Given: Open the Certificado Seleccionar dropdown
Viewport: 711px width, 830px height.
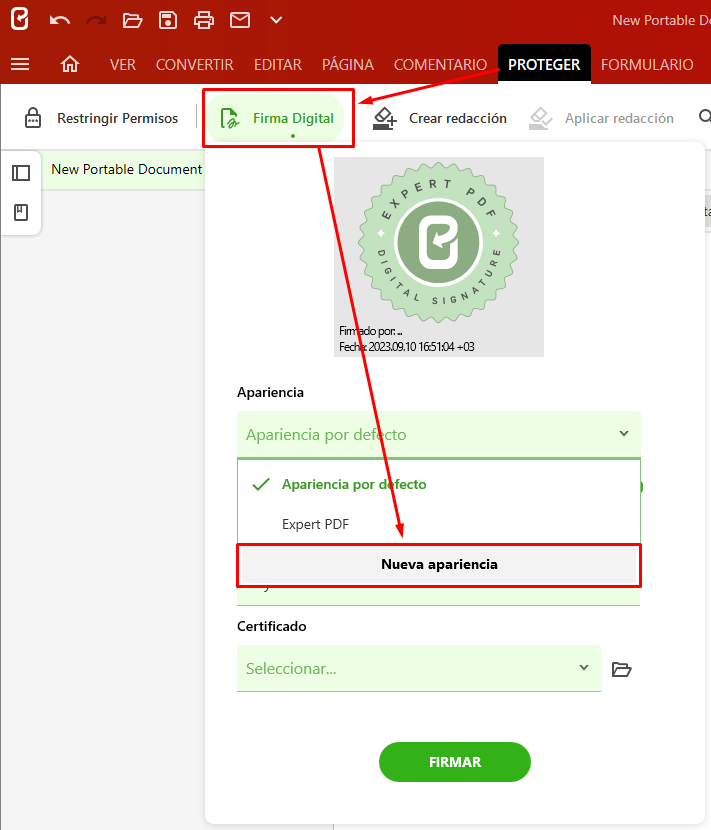Looking at the screenshot, I should 419,668.
